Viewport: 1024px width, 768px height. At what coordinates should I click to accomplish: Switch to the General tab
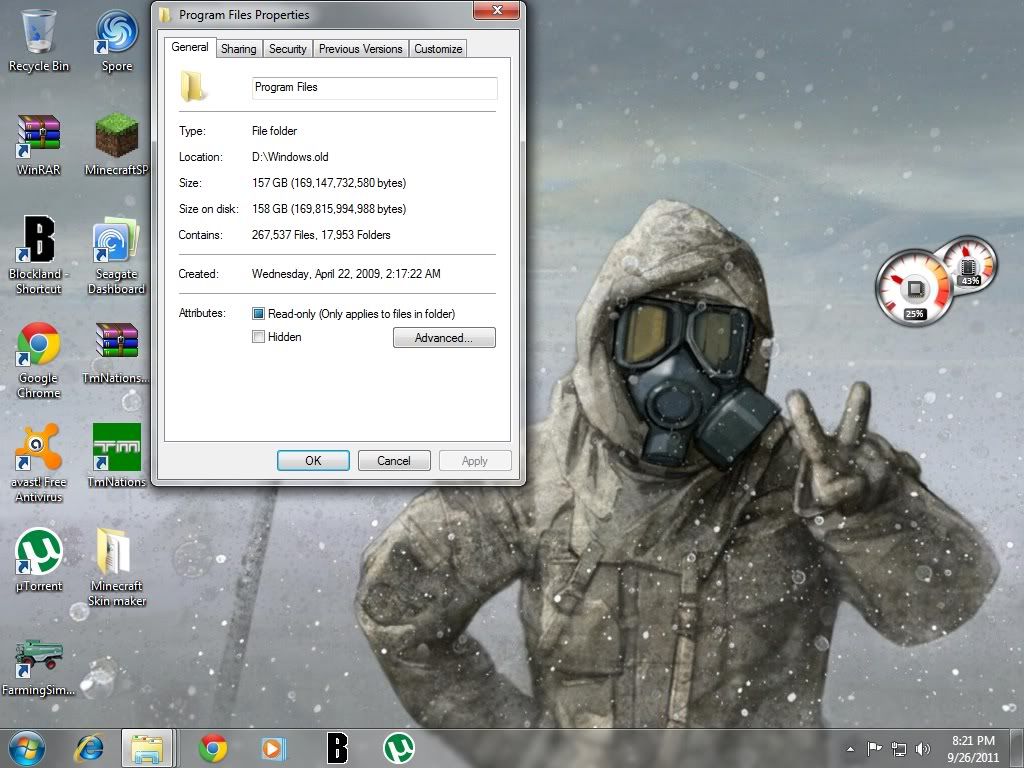[x=190, y=48]
